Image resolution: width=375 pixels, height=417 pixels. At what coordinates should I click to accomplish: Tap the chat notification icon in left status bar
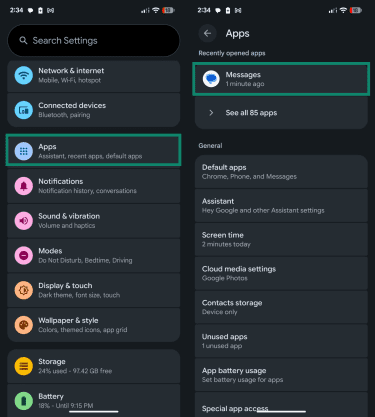point(30,10)
